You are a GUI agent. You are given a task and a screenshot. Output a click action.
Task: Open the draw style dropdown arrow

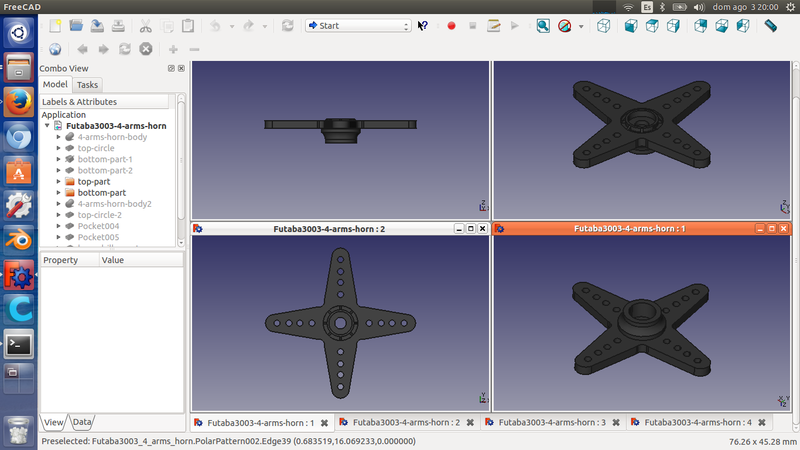click(x=581, y=26)
